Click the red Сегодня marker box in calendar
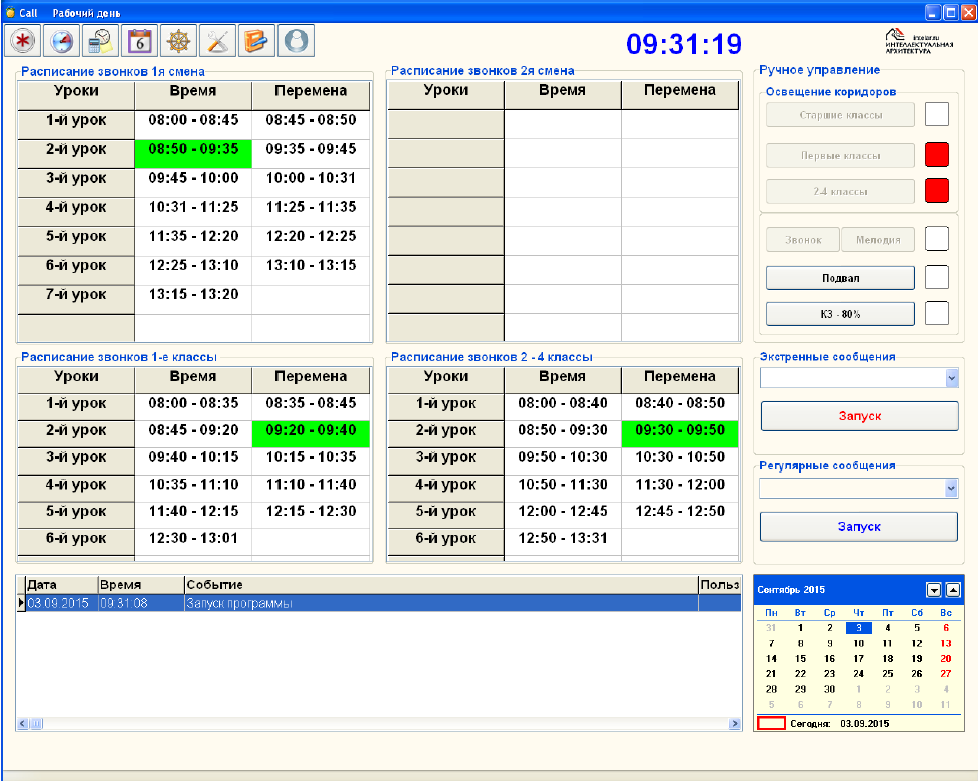Image resolution: width=978 pixels, height=781 pixels. click(x=771, y=724)
